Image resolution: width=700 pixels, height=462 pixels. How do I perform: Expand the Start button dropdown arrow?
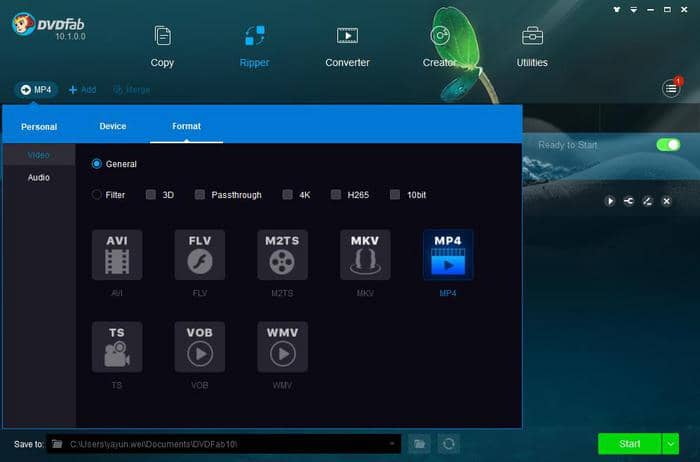(671, 444)
